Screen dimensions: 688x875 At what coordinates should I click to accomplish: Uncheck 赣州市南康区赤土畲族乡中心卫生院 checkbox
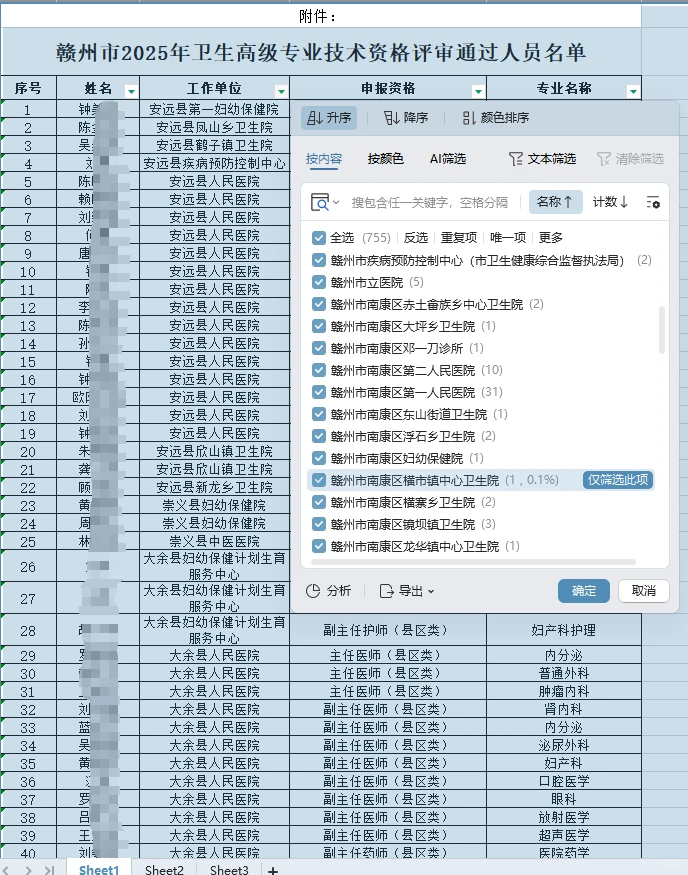click(x=319, y=304)
